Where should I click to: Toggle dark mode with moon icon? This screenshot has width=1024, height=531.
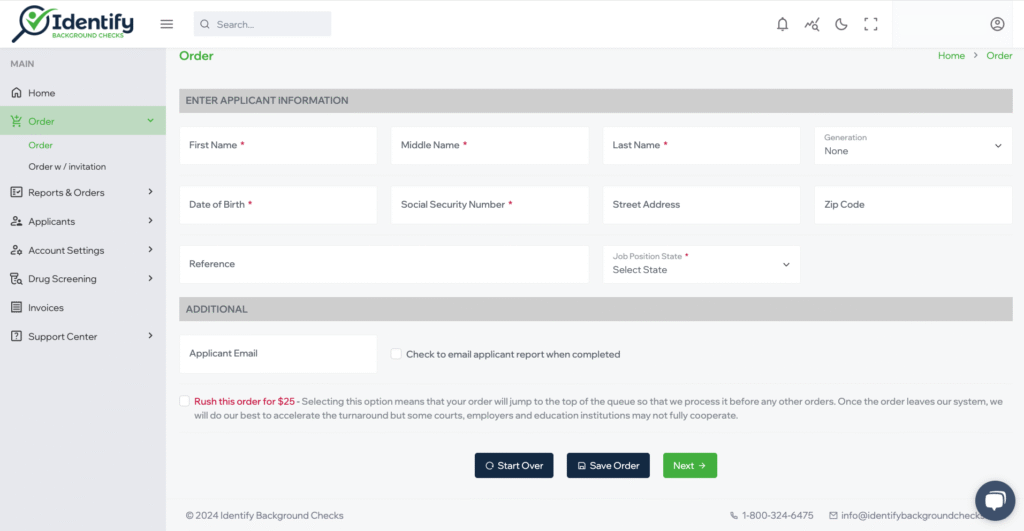pos(841,24)
